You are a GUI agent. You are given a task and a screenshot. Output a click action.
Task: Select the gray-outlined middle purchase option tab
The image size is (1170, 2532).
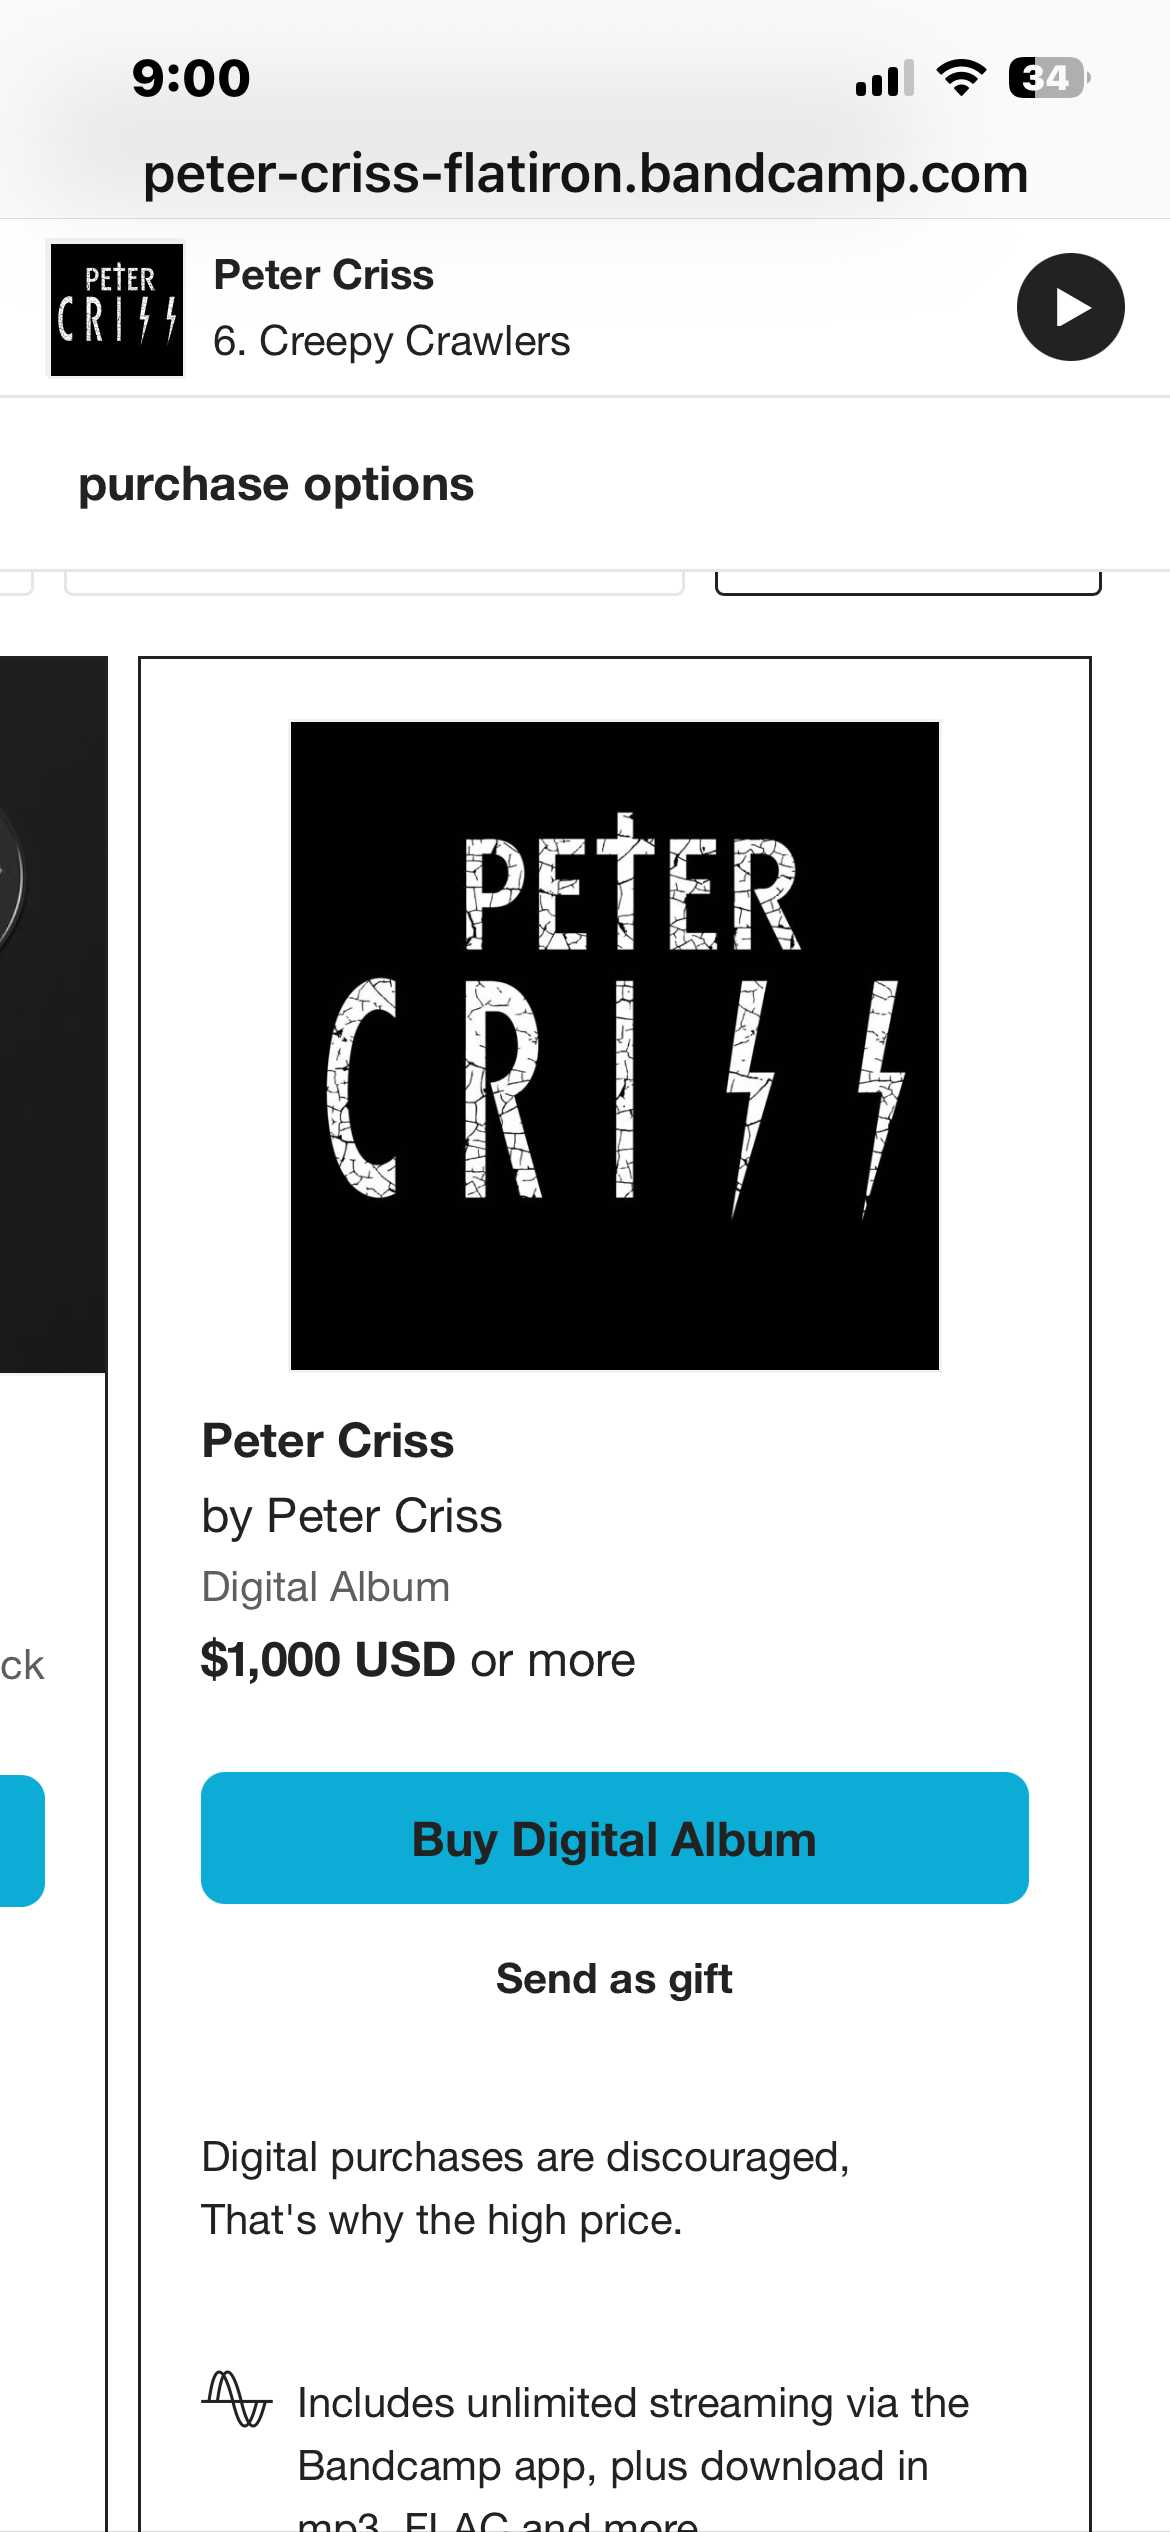coord(374,581)
